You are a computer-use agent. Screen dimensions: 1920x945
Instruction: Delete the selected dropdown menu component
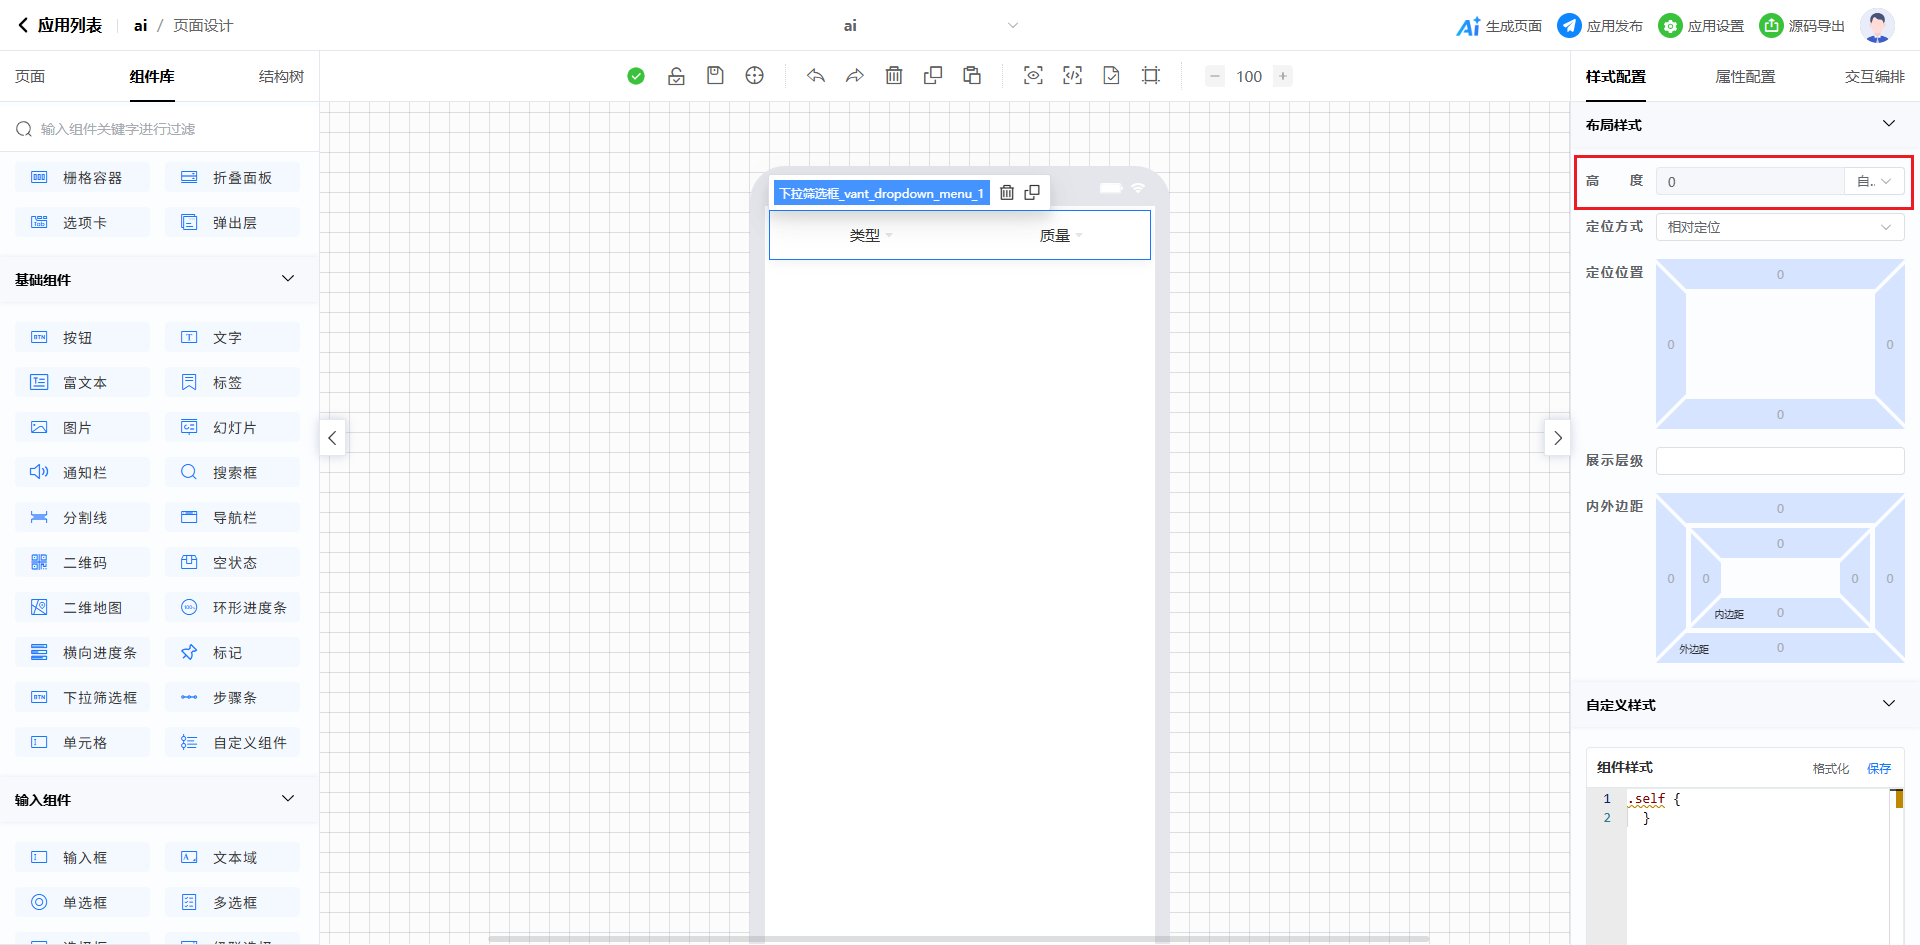tap(1007, 193)
